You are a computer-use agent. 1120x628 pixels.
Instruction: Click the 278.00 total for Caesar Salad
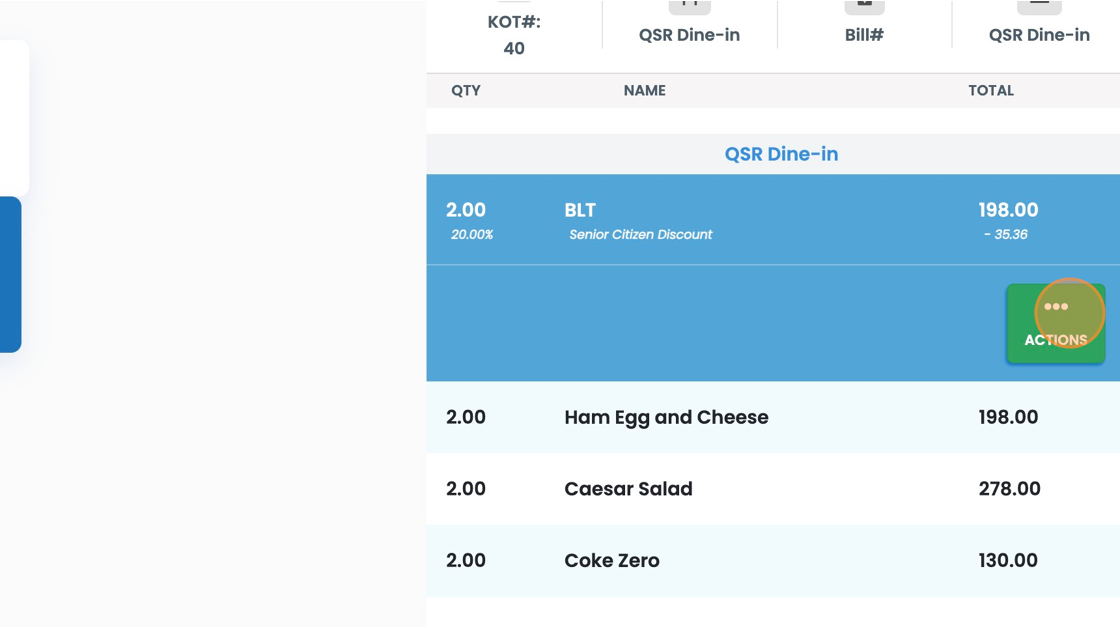(x=1009, y=489)
